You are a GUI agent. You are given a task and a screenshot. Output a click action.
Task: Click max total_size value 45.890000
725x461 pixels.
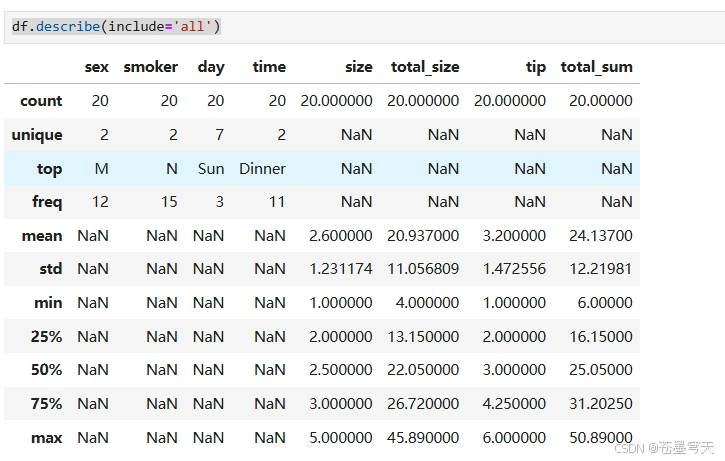pos(423,438)
